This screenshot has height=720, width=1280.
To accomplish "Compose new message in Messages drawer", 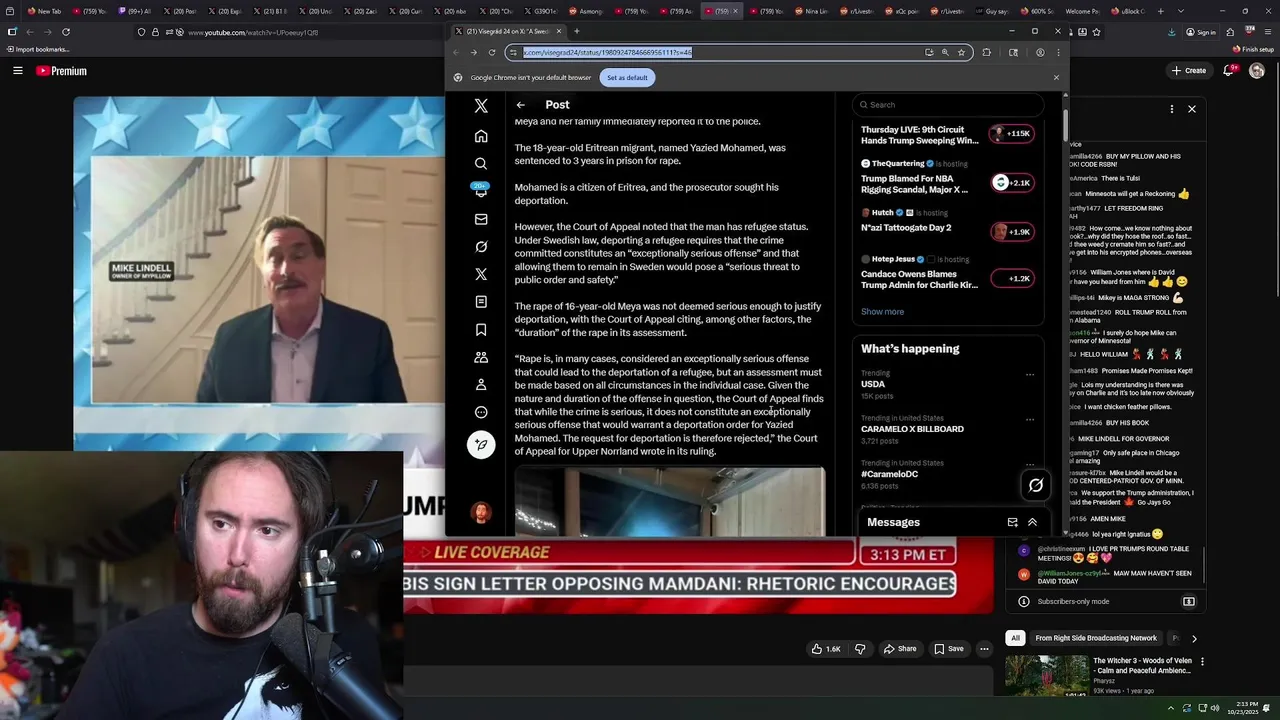I will point(1012,522).
